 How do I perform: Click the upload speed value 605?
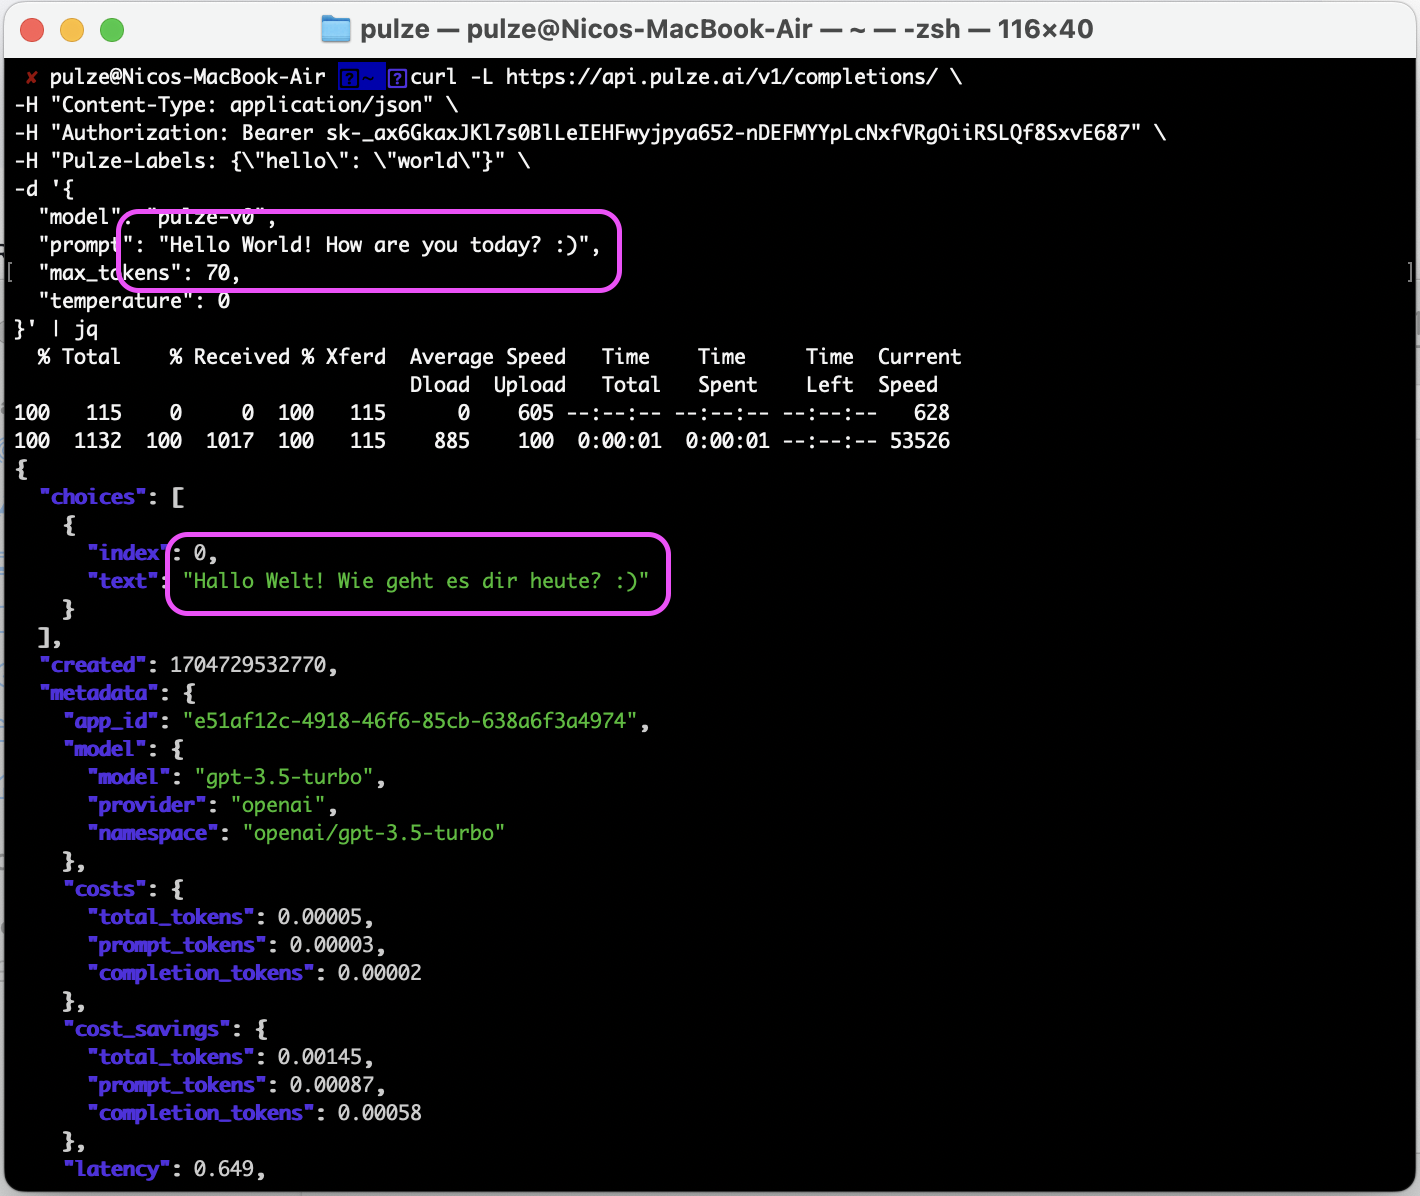click(536, 413)
